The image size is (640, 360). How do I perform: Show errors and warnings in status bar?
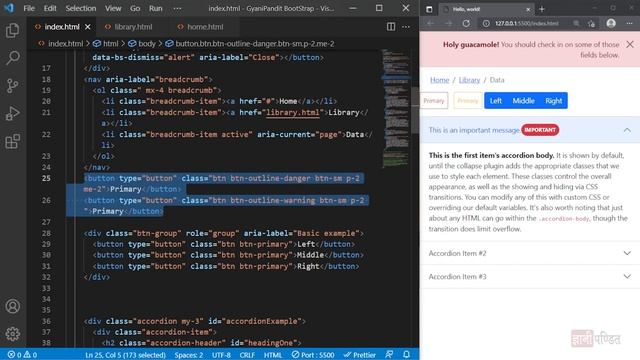(x=22, y=355)
